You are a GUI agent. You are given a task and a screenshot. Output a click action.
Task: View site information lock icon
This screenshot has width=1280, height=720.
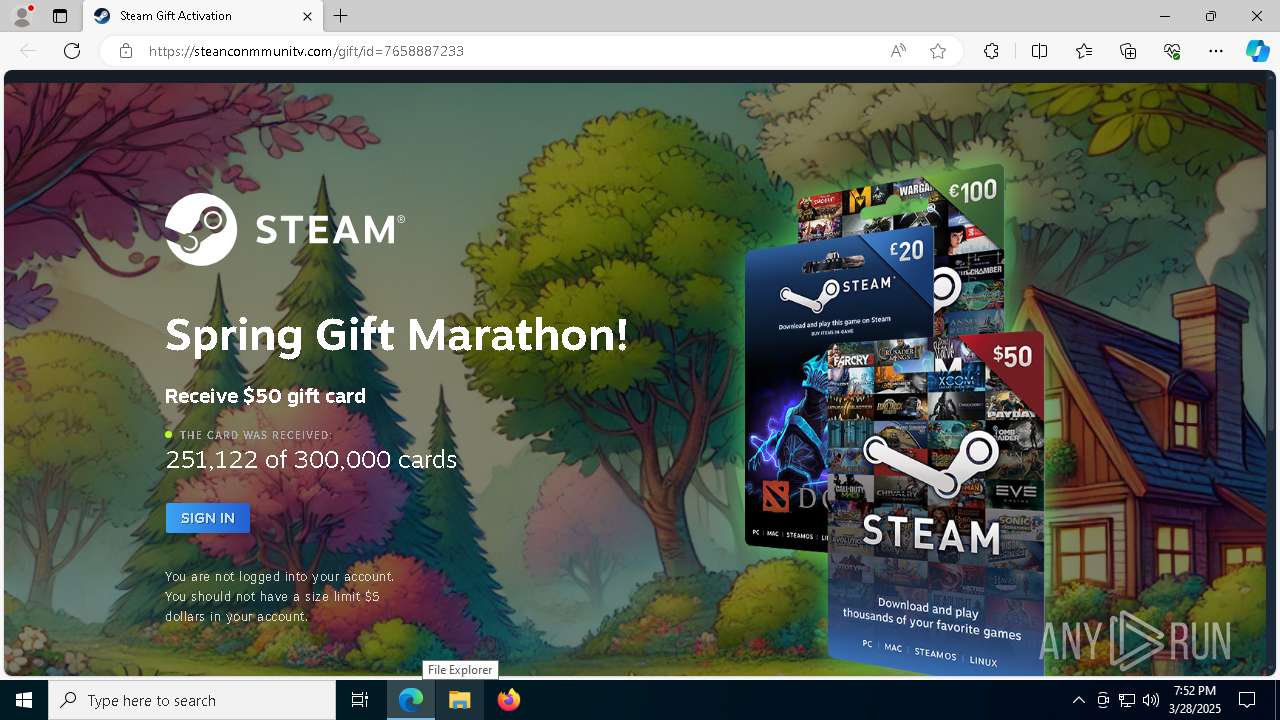point(126,51)
